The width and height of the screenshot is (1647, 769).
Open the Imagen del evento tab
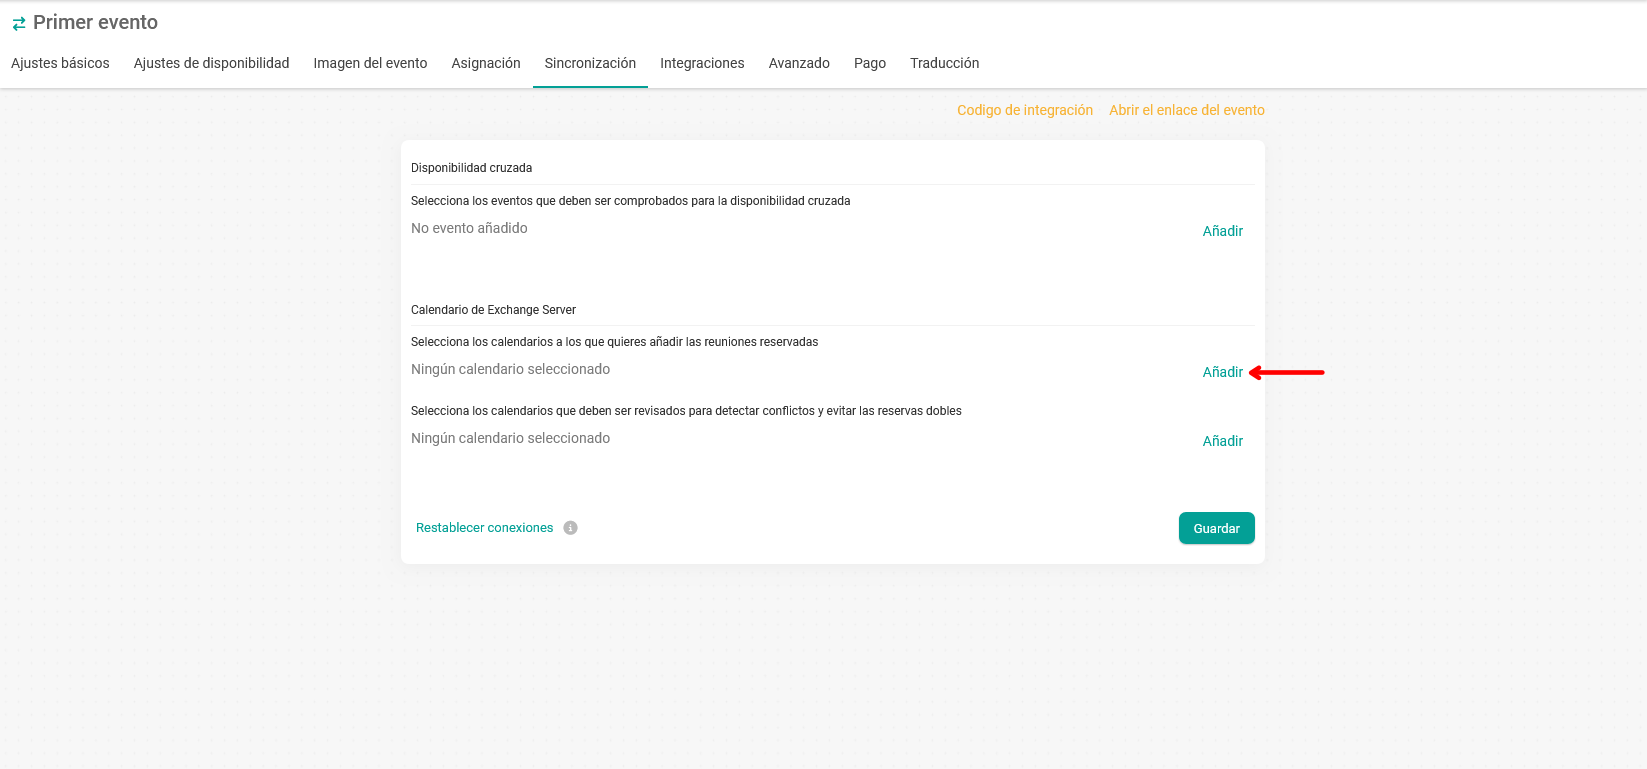(x=370, y=63)
